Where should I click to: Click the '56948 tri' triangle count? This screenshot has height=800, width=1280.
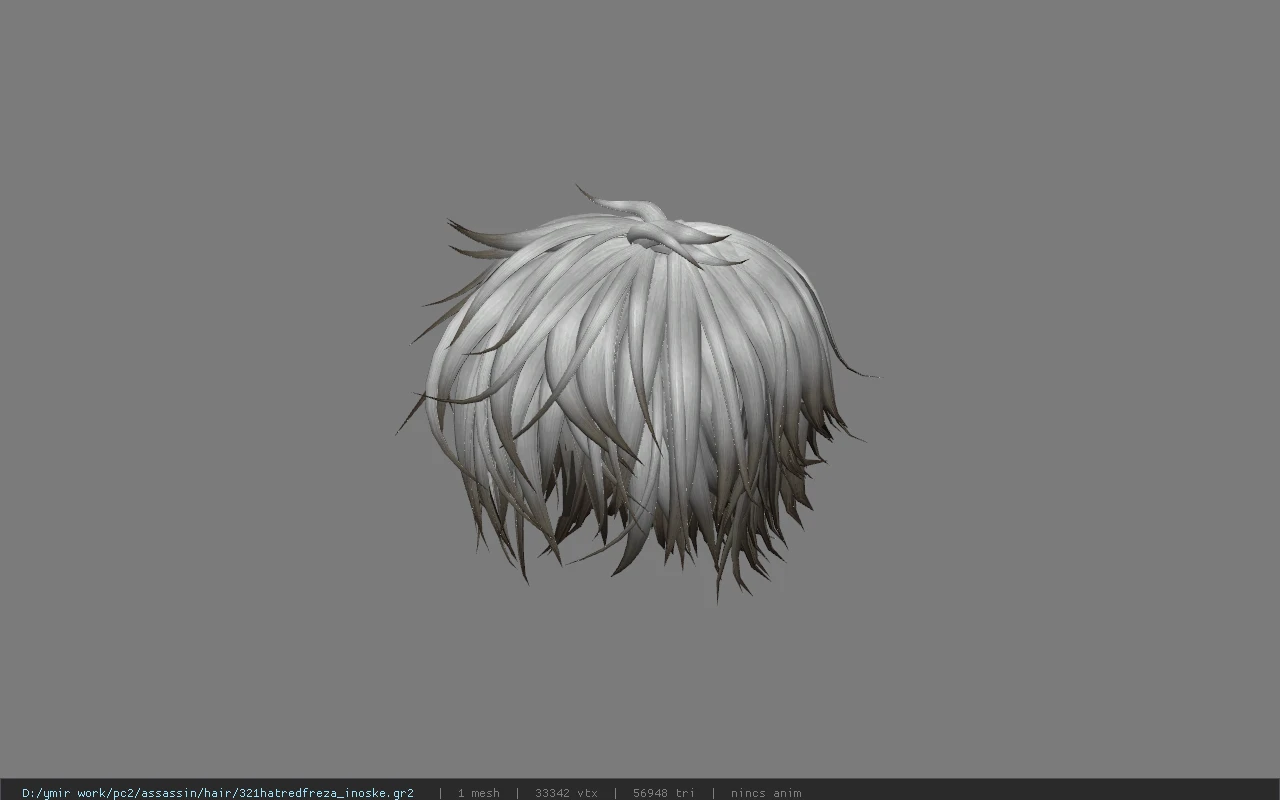pos(663,793)
